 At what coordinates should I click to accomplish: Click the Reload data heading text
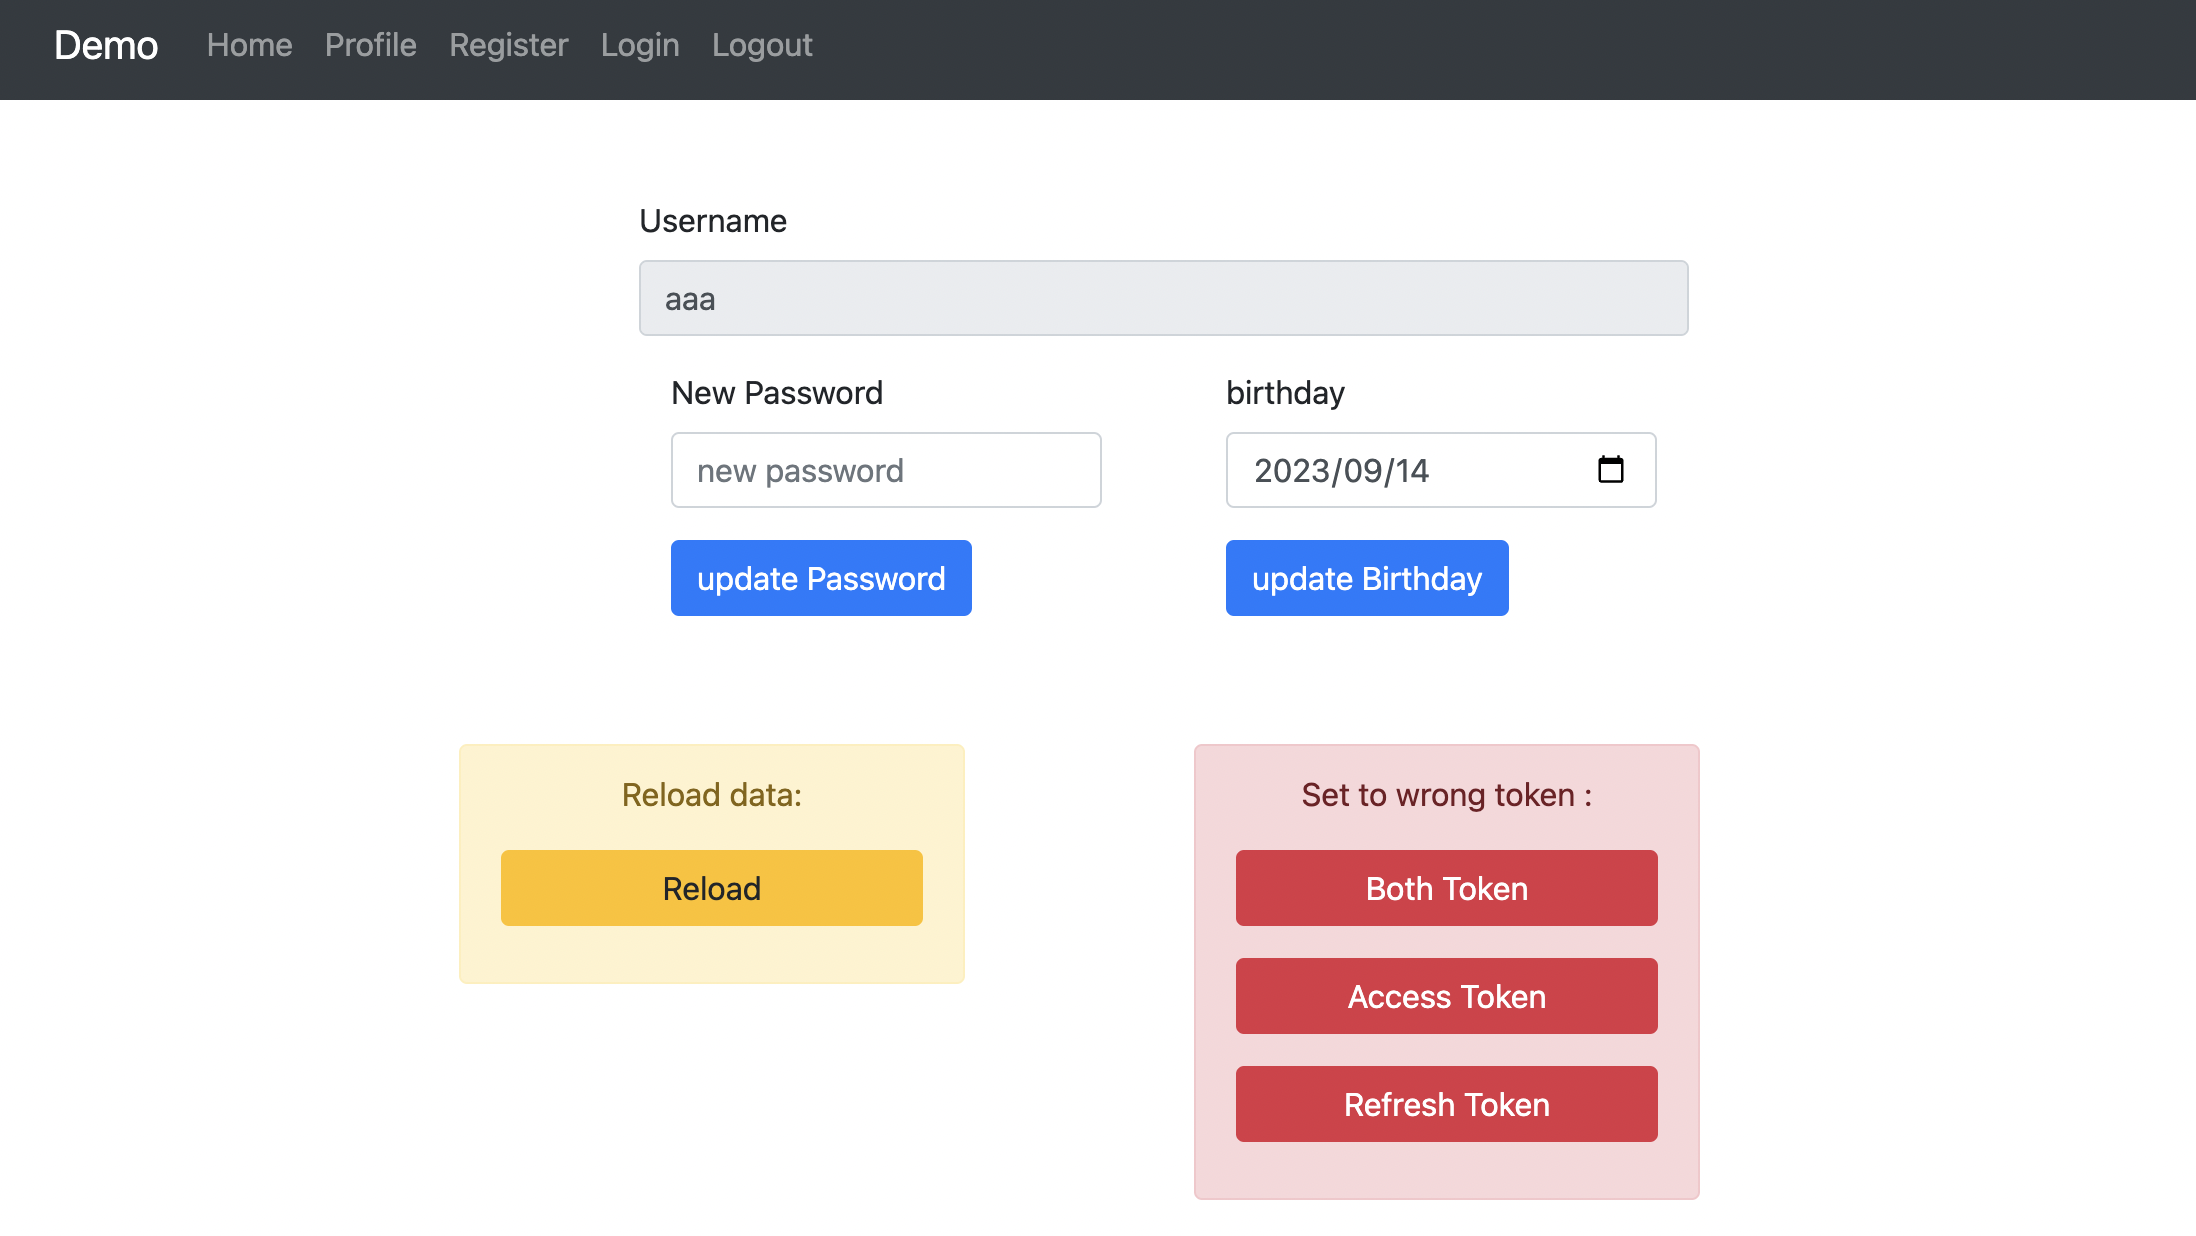point(711,795)
